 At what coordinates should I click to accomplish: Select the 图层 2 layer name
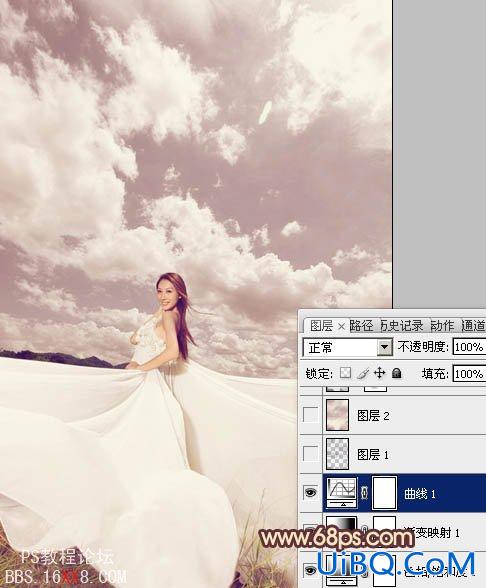pyautogui.click(x=373, y=416)
